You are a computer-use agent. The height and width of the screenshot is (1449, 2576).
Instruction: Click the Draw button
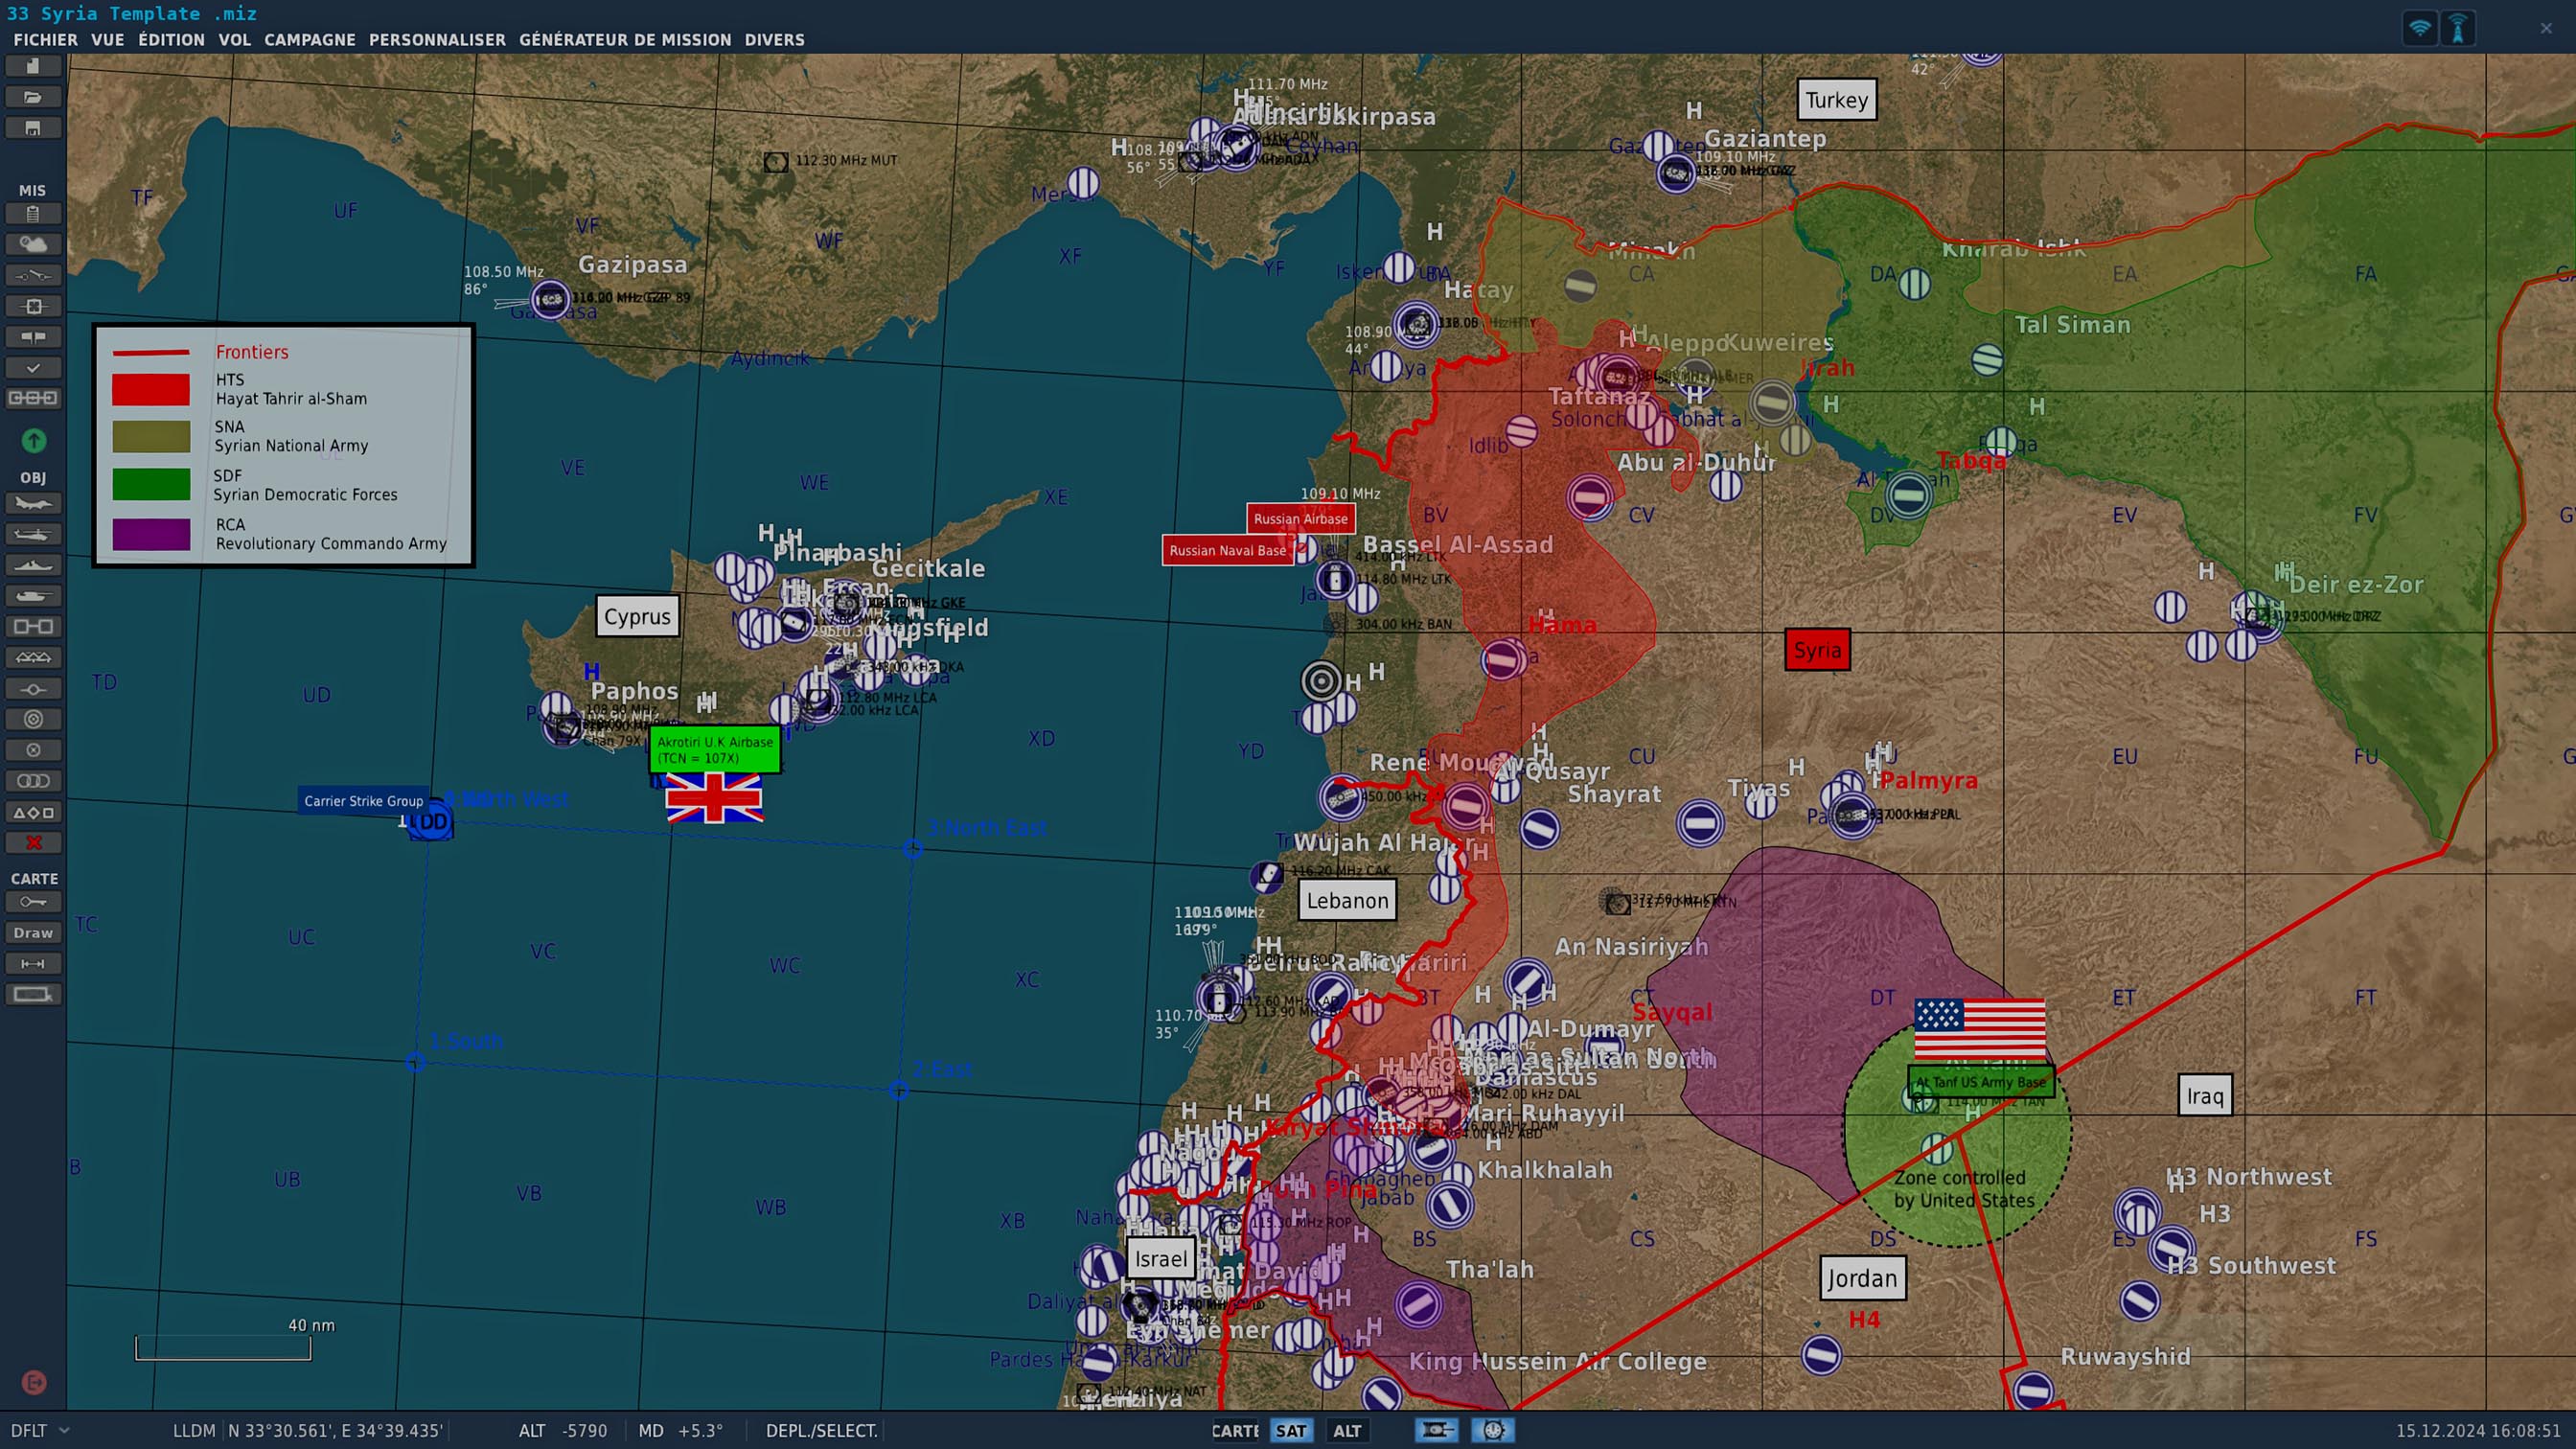coord(33,933)
